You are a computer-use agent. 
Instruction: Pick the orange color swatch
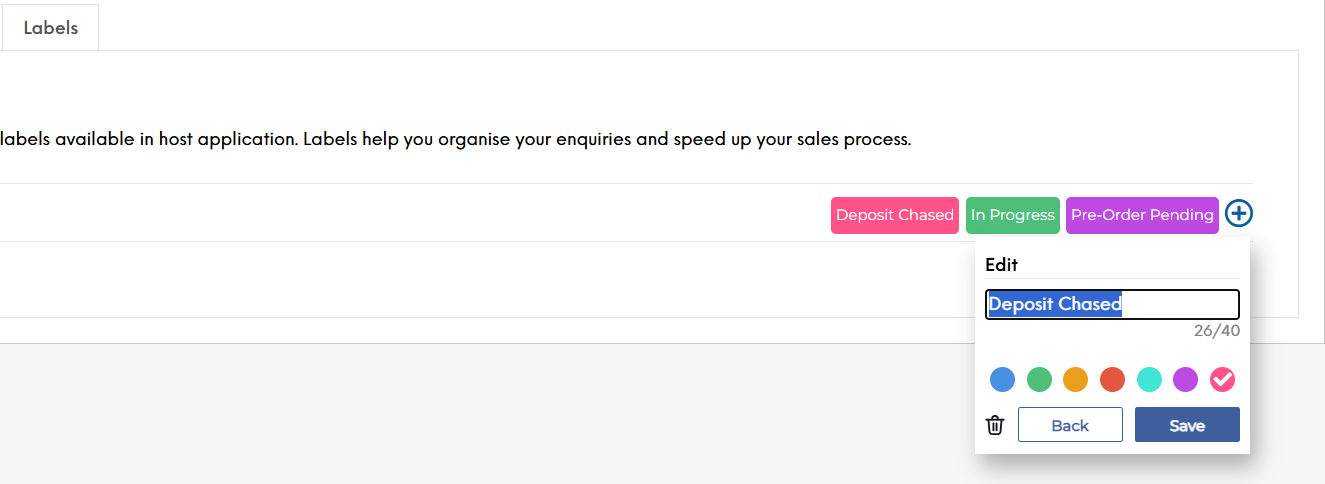[x=1075, y=380]
